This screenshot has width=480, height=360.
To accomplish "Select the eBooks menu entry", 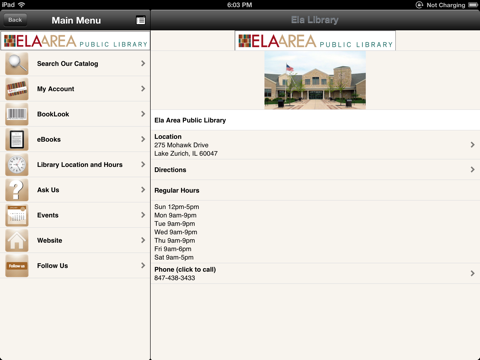I will (x=75, y=139).
